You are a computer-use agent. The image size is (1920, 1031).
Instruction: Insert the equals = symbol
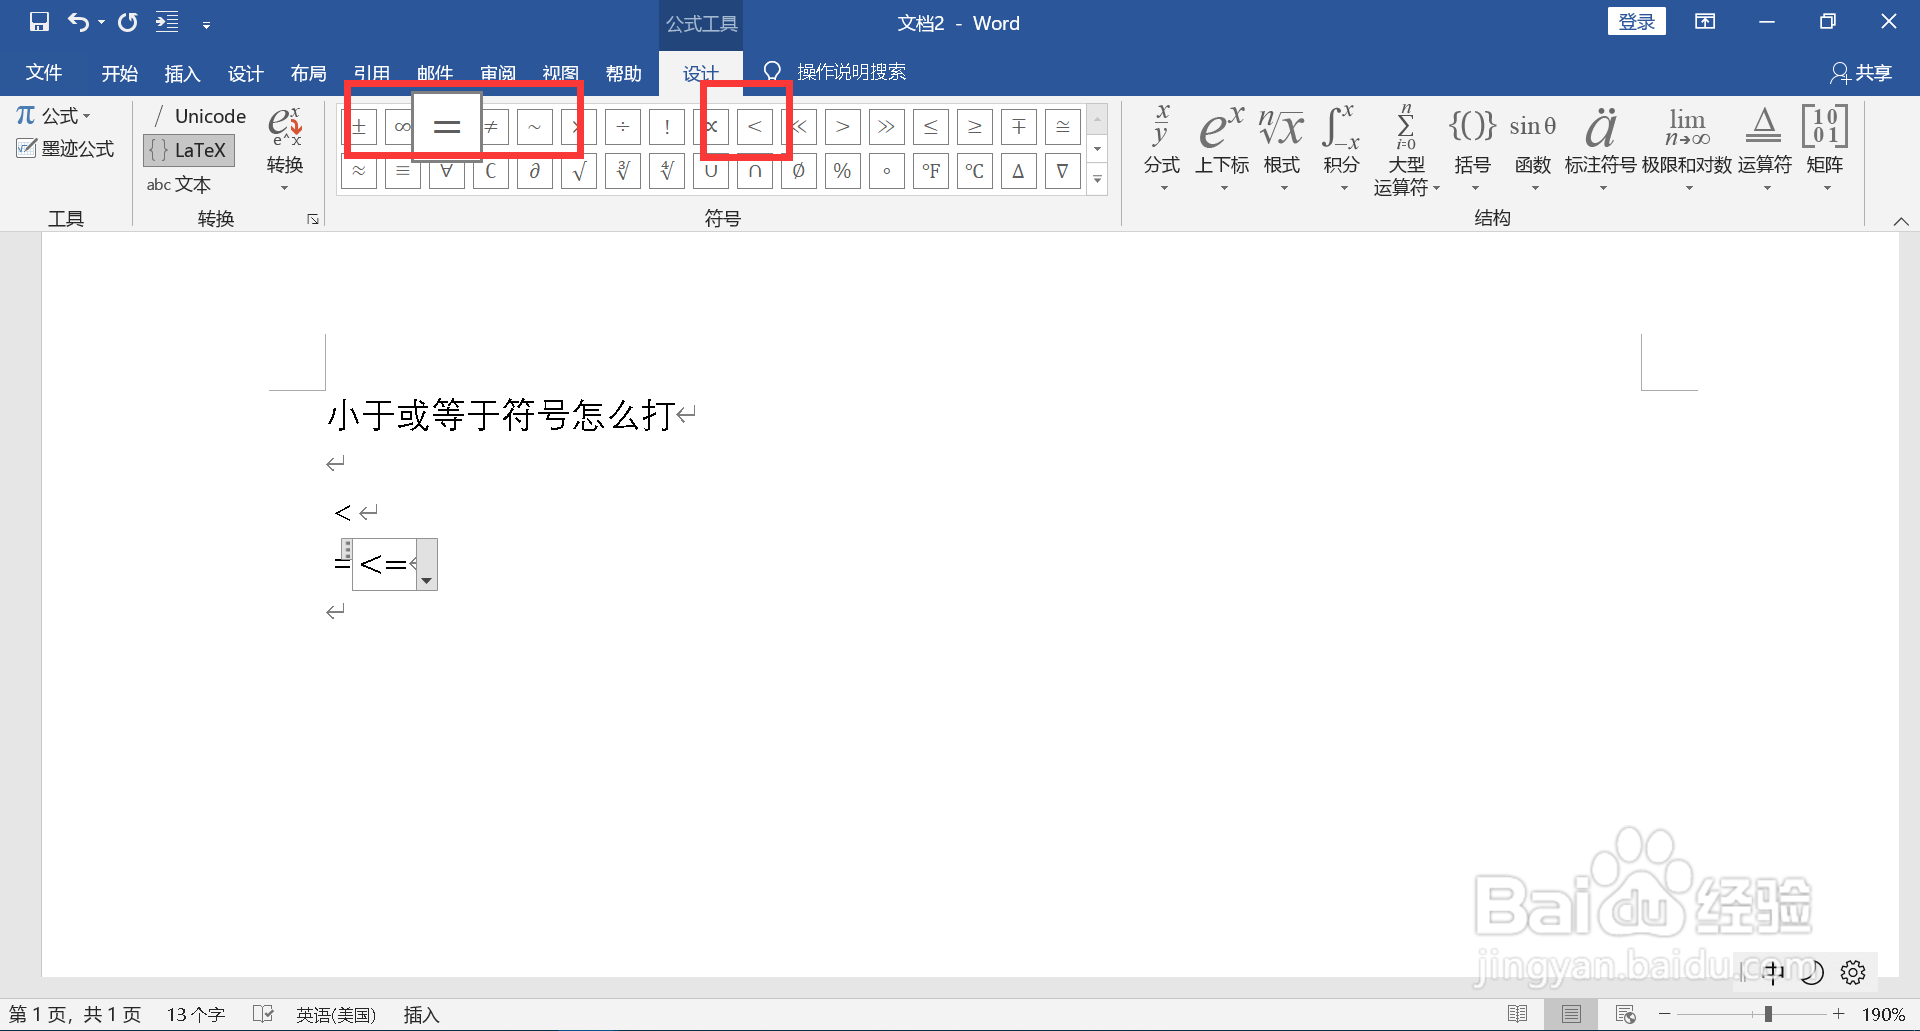(447, 127)
